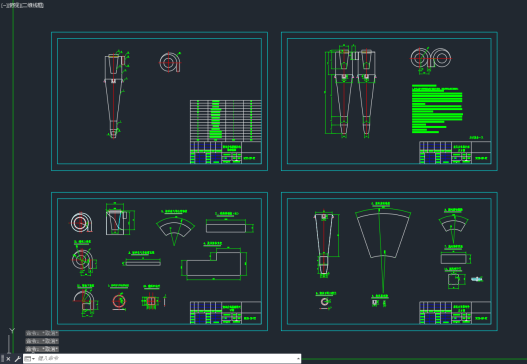Select the UCS Y axis icon
This screenshot has height=364, width=527.
(12, 331)
